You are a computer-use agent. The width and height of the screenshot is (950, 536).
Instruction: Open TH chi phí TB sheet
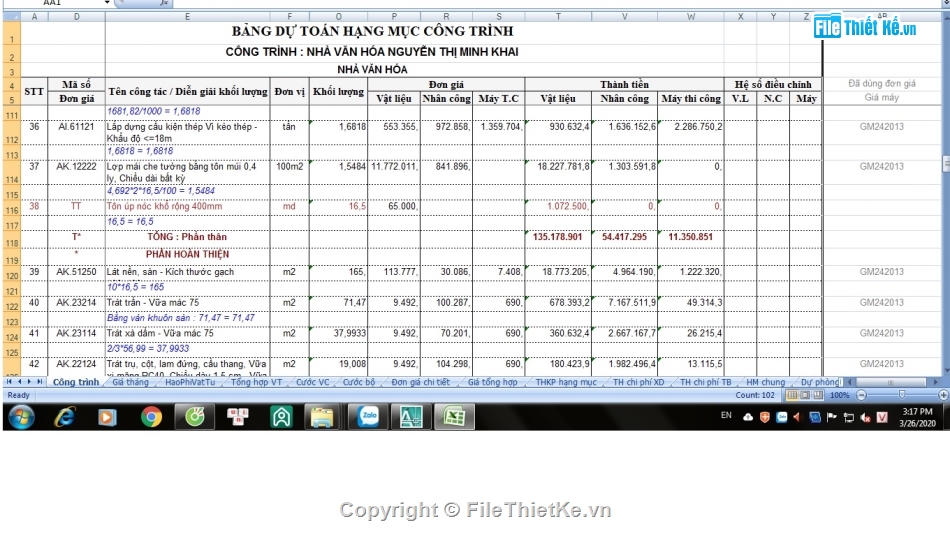pyautogui.click(x=706, y=382)
